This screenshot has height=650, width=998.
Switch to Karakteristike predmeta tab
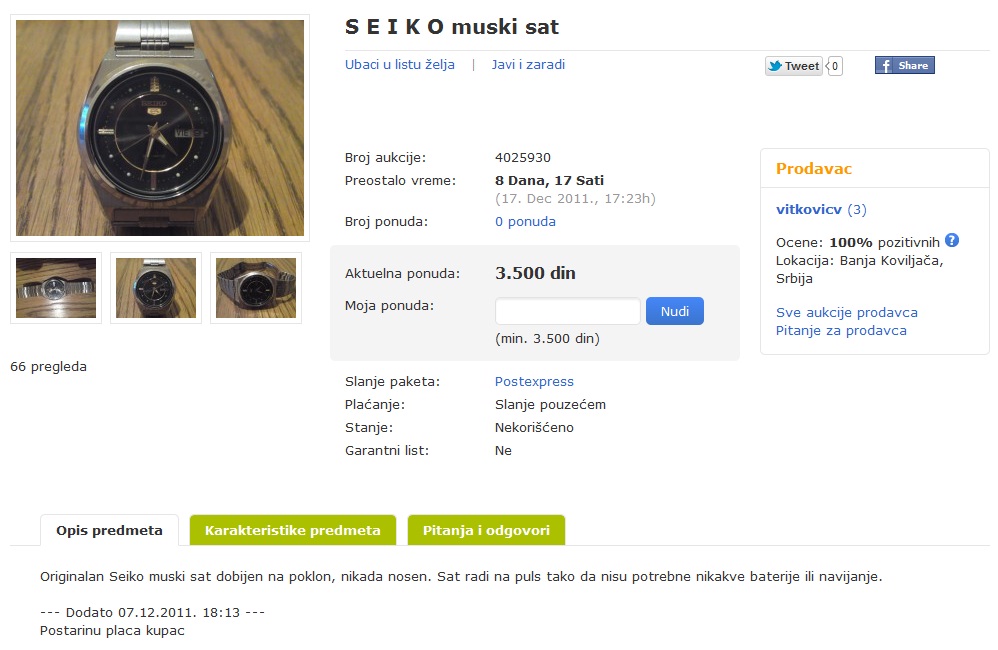[292, 530]
